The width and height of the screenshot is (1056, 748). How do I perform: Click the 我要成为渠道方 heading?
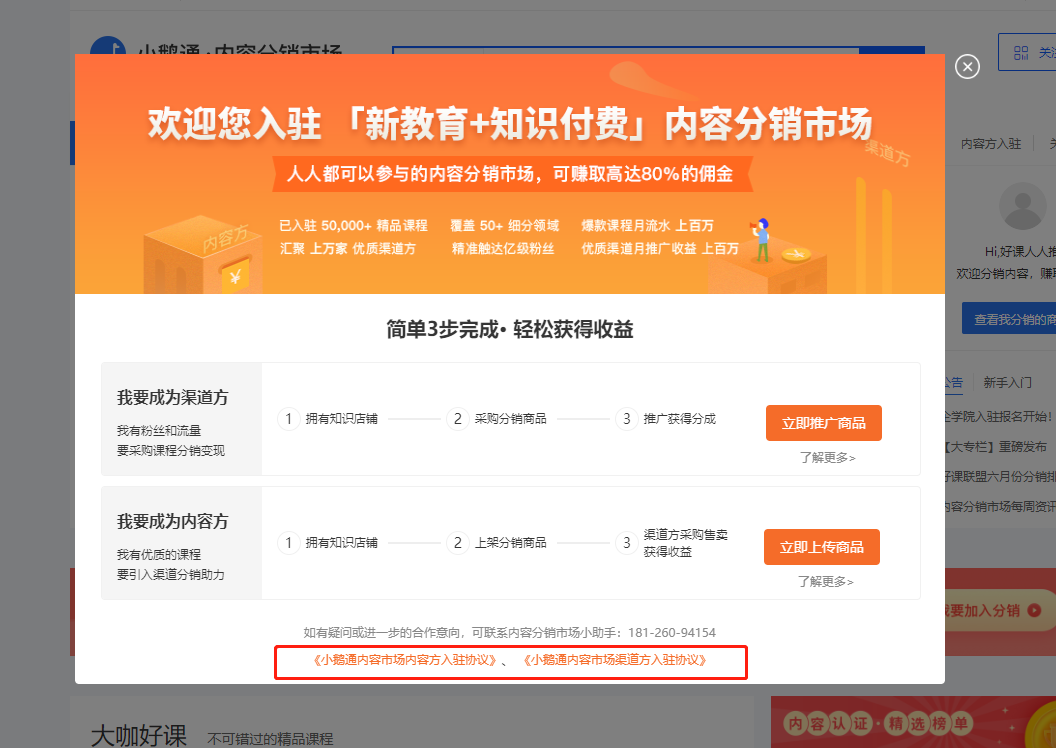[172, 397]
